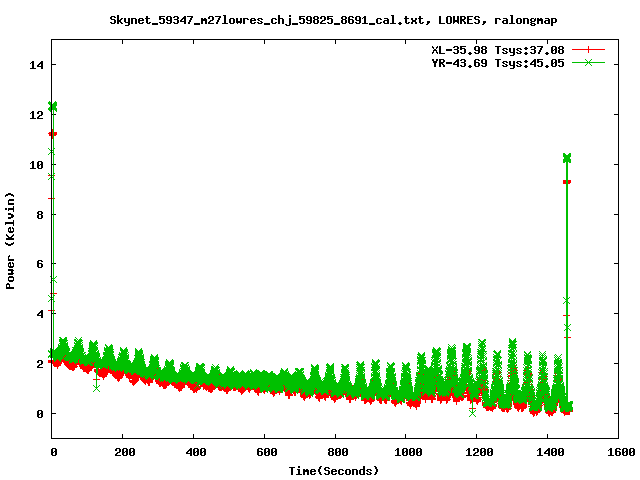The height and width of the screenshot is (480, 640).
Task: Click the green outlier point near zero at 1190 seconds
Action: 472,413
